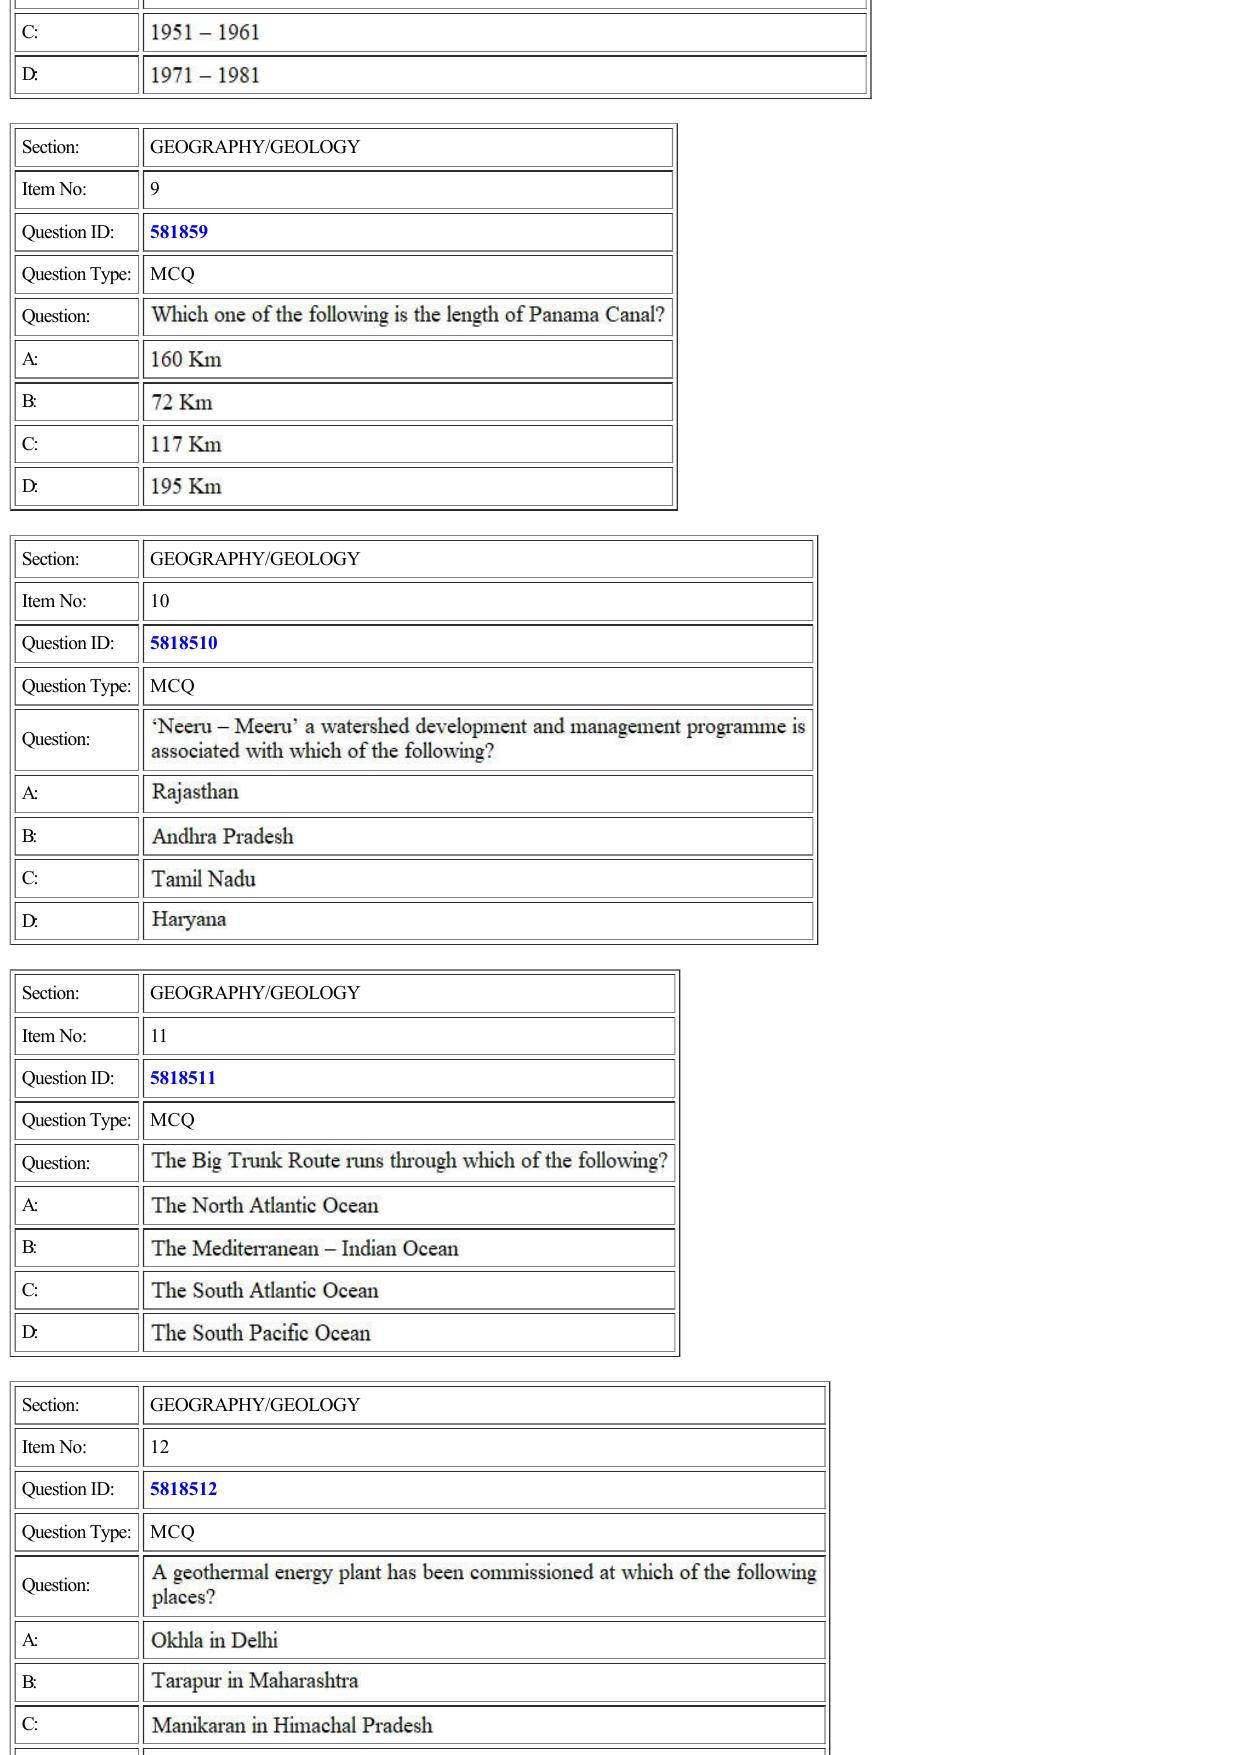Image resolution: width=1240 pixels, height=1755 pixels.
Task: Click the geothermal energy plant question
Action: tap(484, 1585)
